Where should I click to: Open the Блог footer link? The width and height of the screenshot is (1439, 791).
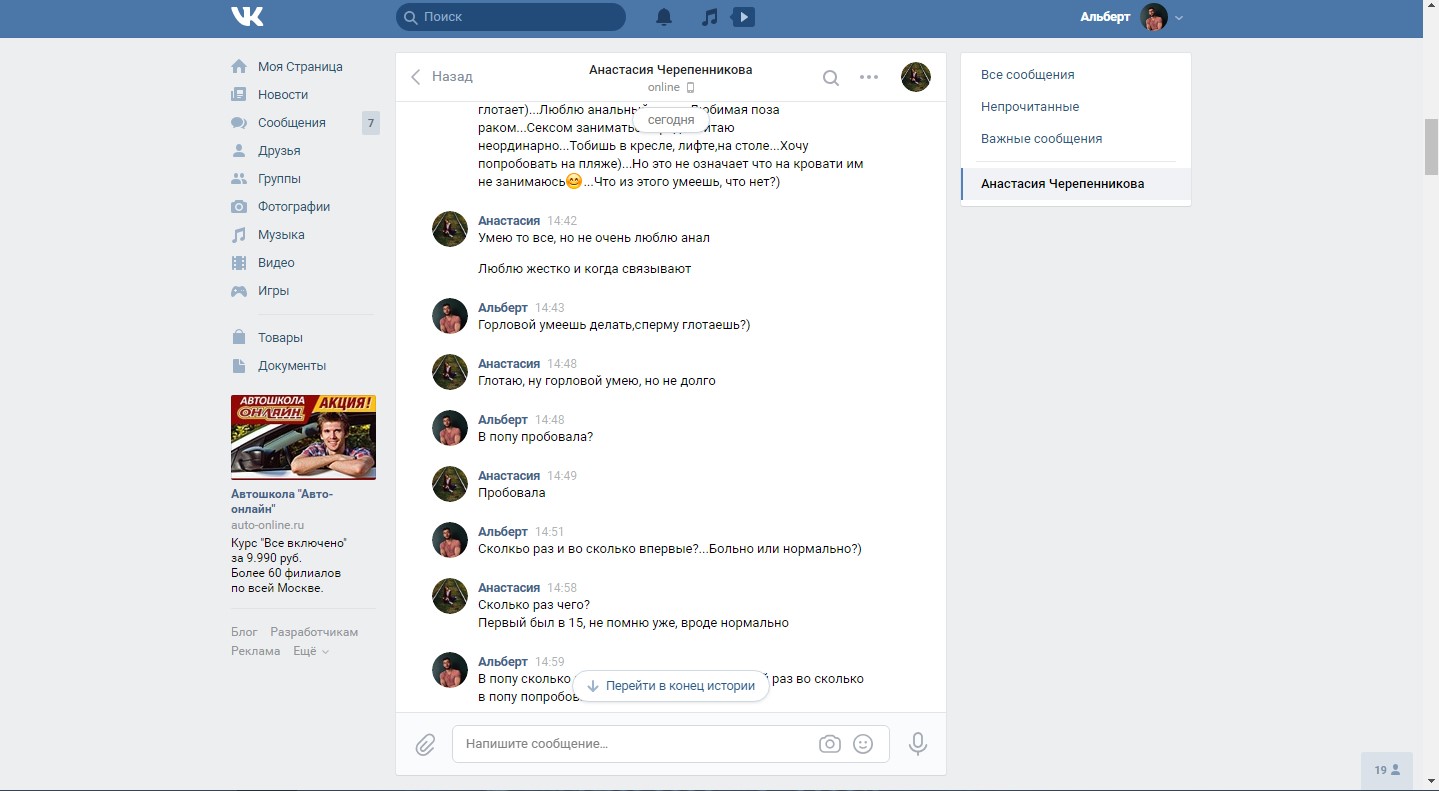(x=244, y=632)
